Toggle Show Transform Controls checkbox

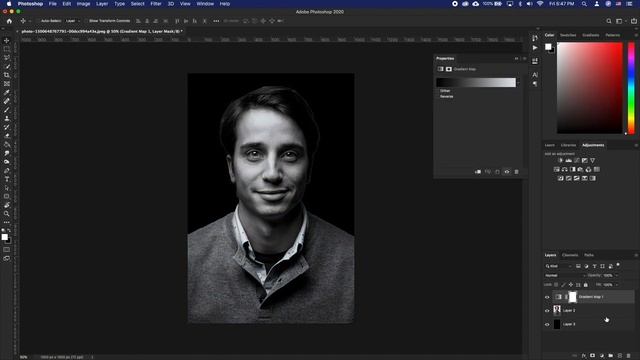87,21
